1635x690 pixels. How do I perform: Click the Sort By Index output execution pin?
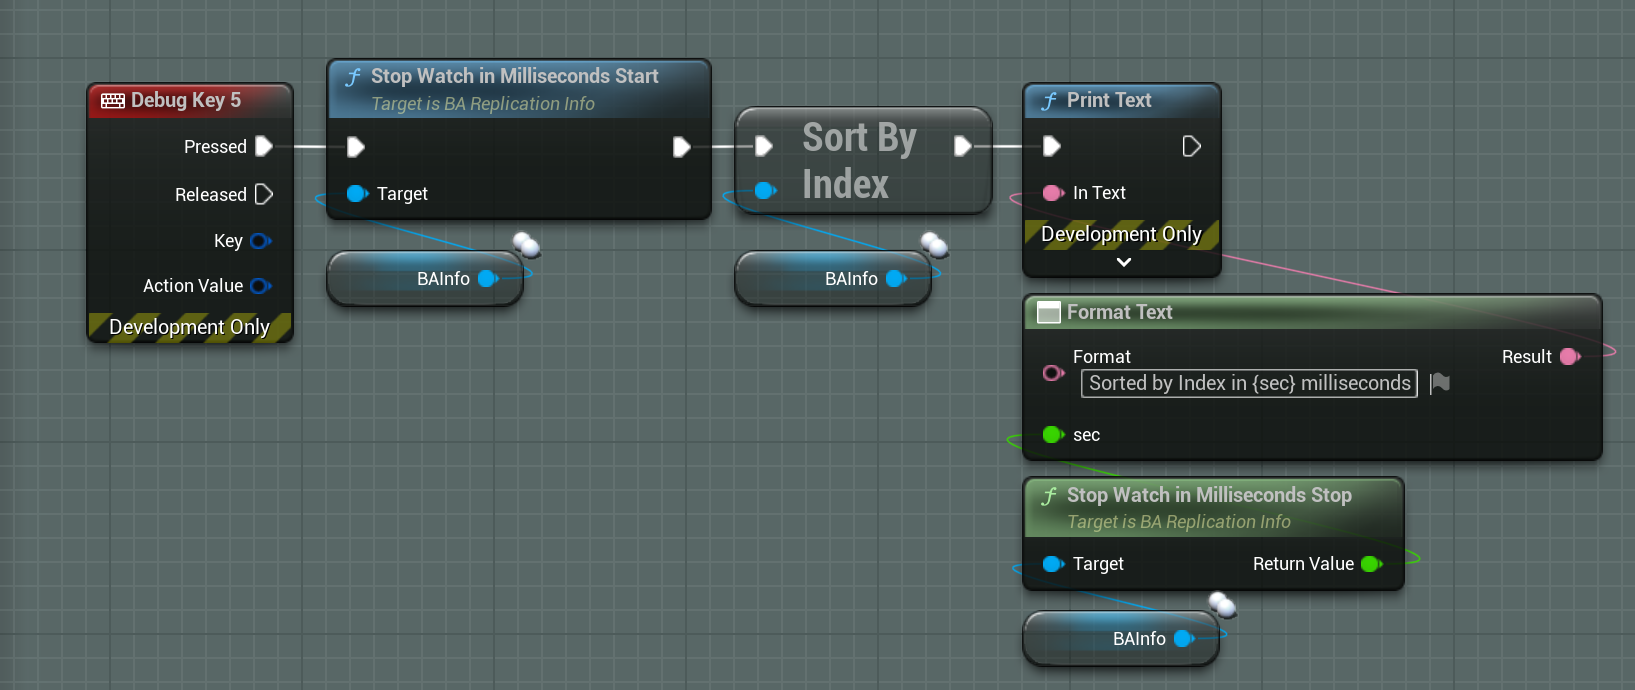coord(962,147)
